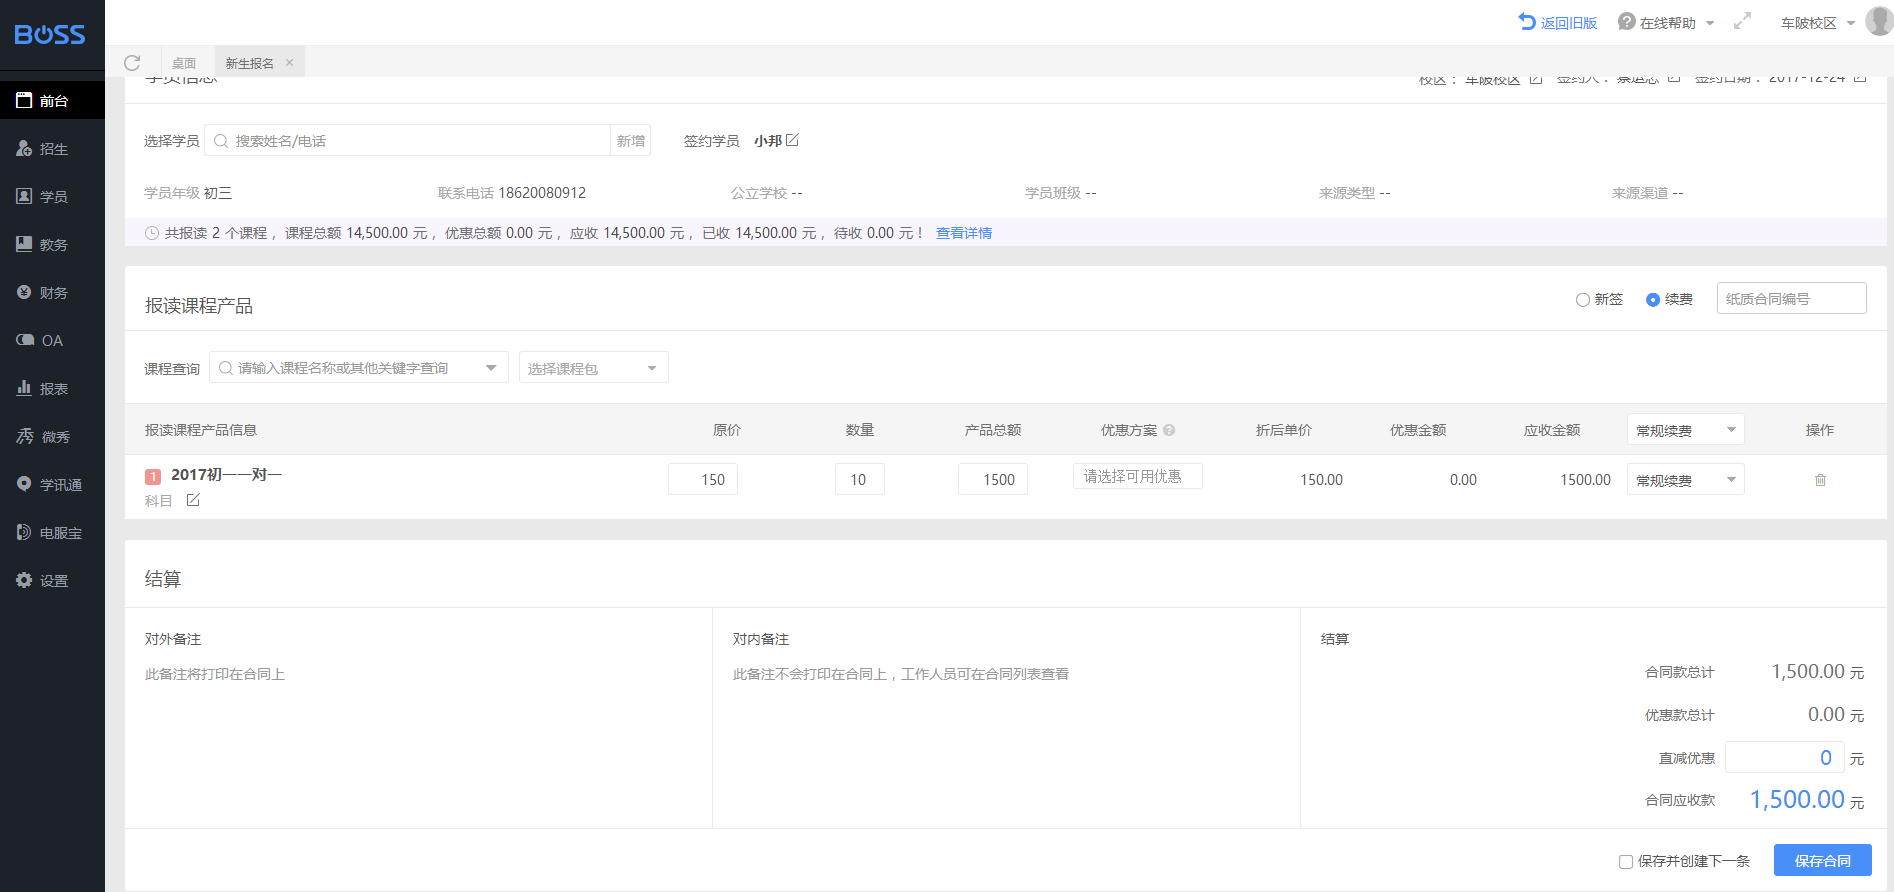Click the 对外备注 note text area
Screen dimensions: 1894x892
click(x=418, y=740)
